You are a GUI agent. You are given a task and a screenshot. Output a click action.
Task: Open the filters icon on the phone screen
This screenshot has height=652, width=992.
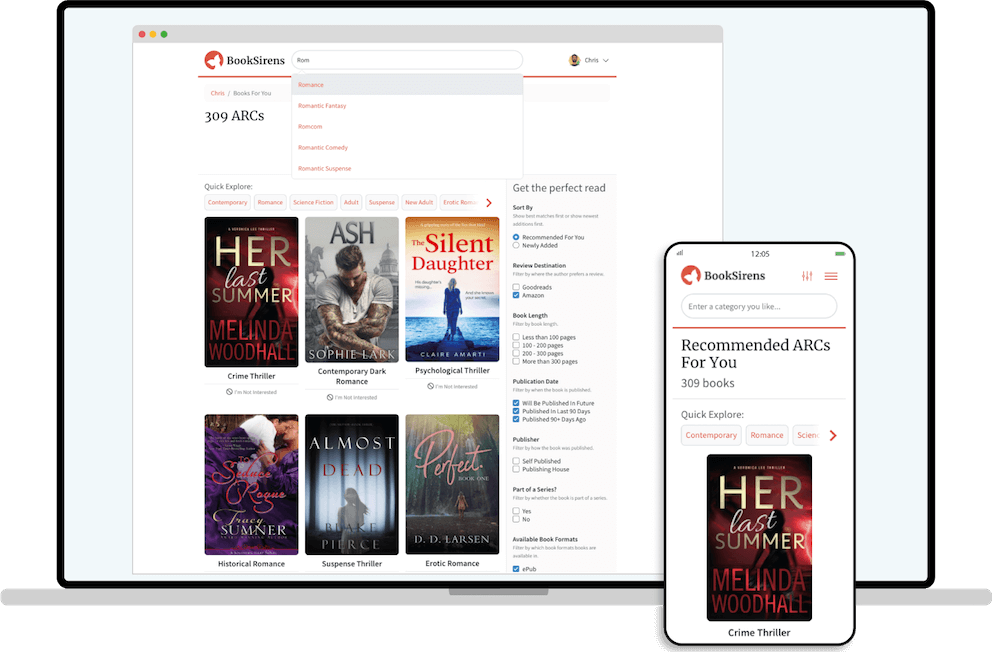(x=807, y=275)
